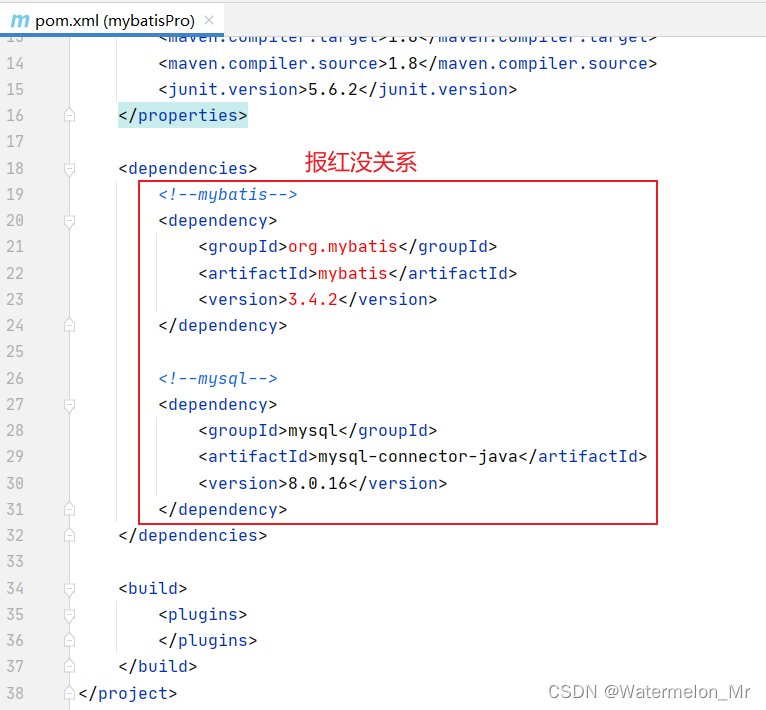Click the highlighted closing properties tag
Viewport: 766px width, 710px height.
click(183, 116)
